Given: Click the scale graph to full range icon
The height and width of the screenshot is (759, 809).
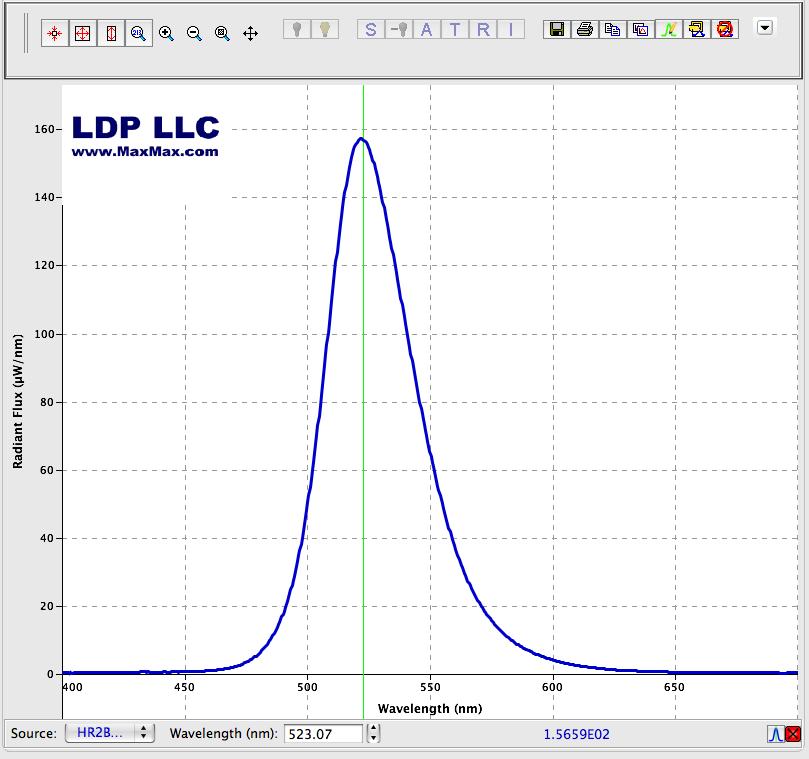Looking at the screenshot, I should [x=83, y=34].
